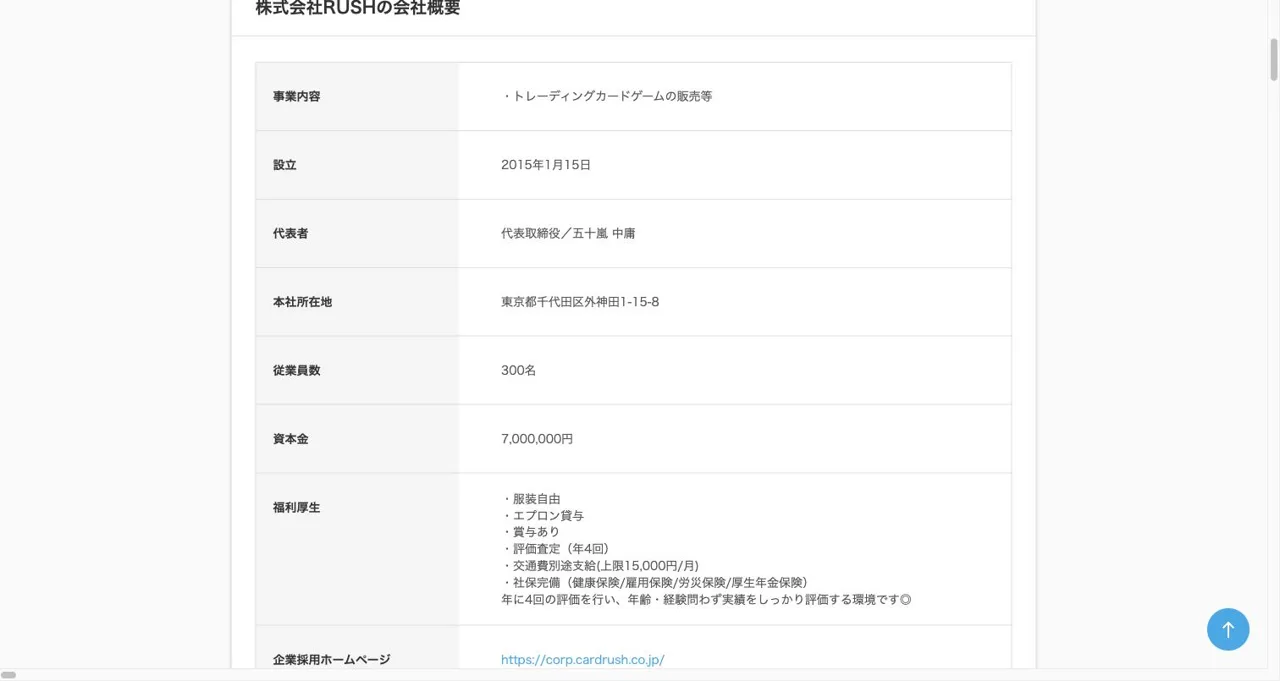Click the horizontal scrollbar thumb
This screenshot has height=681, width=1280.
[x=8, y=675]
